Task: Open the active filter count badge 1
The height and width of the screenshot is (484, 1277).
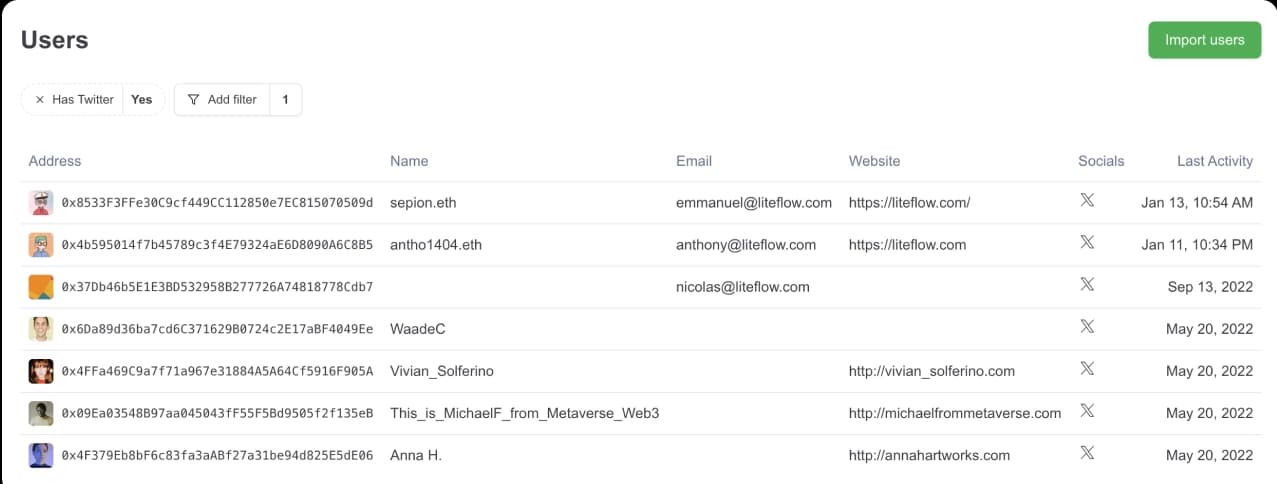Action: click(x=285, y=100)
